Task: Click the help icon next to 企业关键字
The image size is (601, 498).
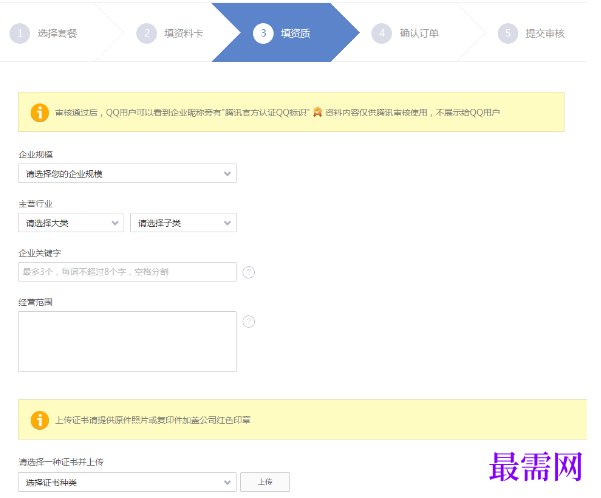Action: [x=249, y=272]
